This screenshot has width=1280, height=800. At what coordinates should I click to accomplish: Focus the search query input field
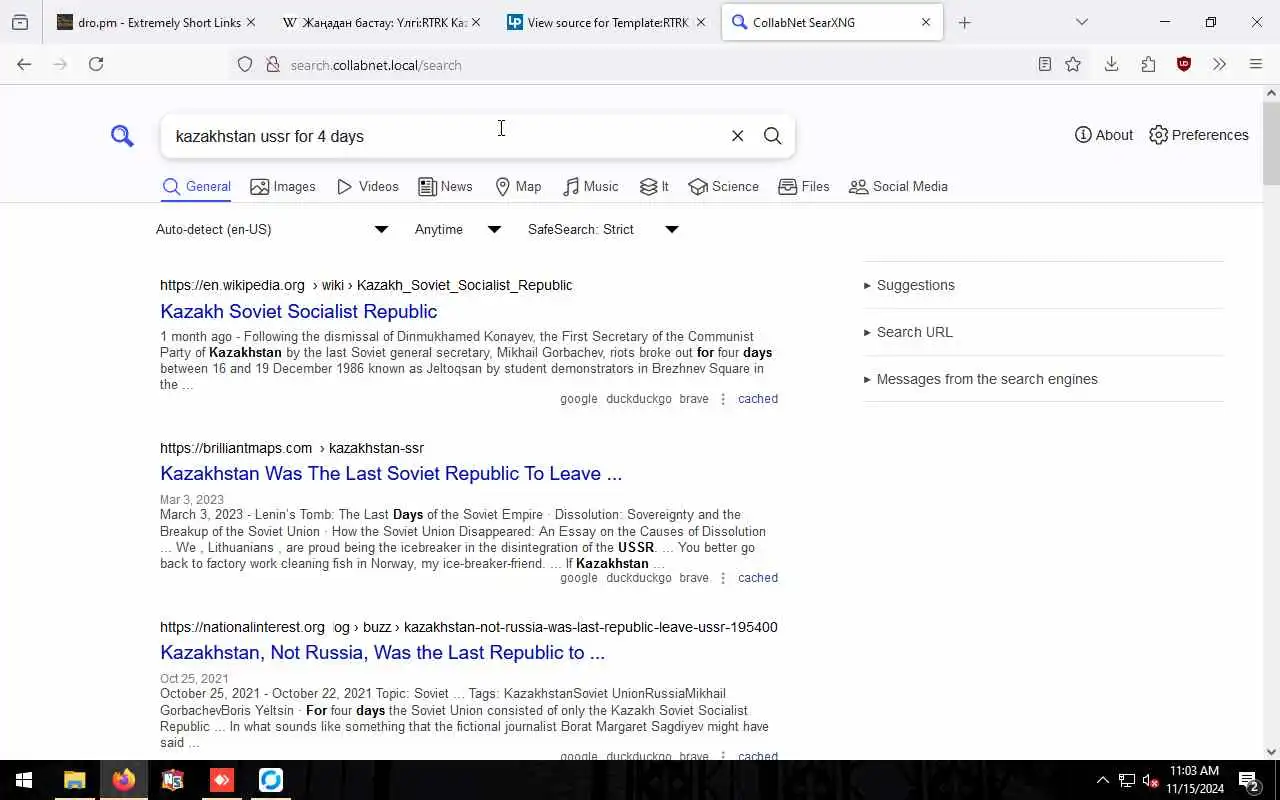click(445, 136)
